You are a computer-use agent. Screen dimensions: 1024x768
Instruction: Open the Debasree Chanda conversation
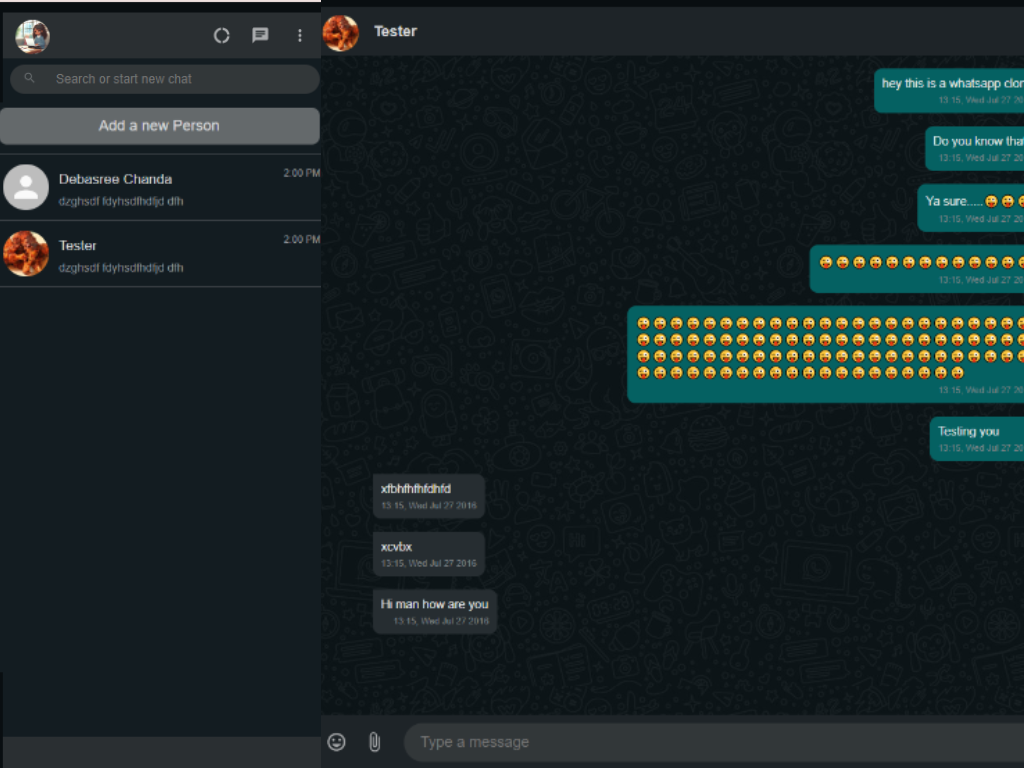160,187
